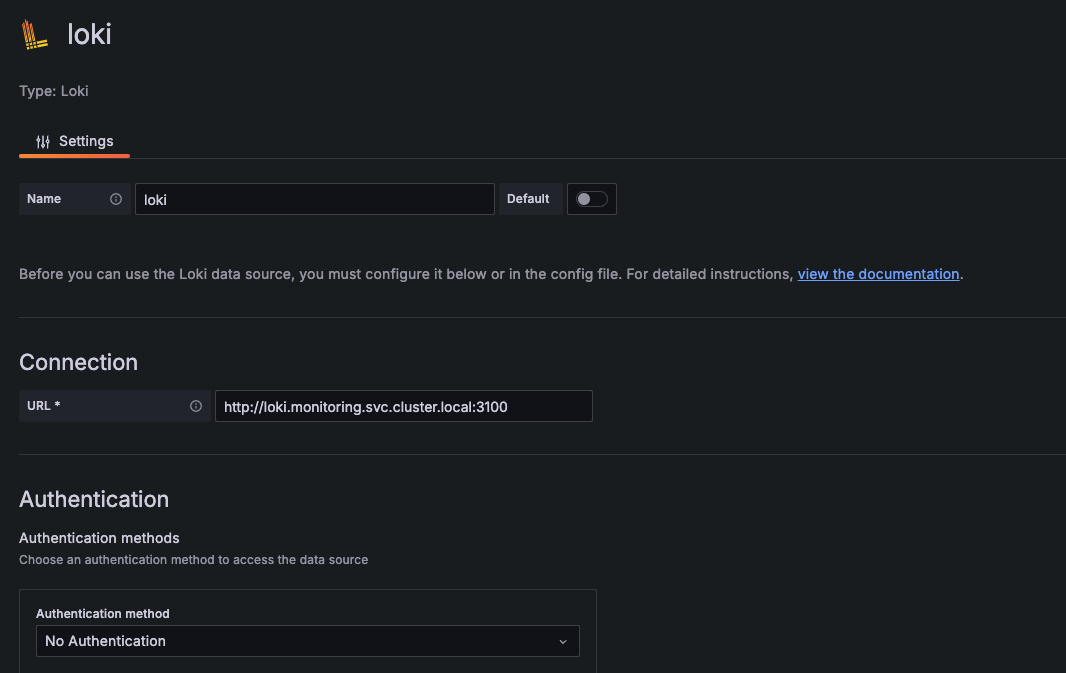Viewport: 1066px width, 673px height.
Task: Click the Type: Loki text
Action: pyautogui.click(x=54, y=91)
